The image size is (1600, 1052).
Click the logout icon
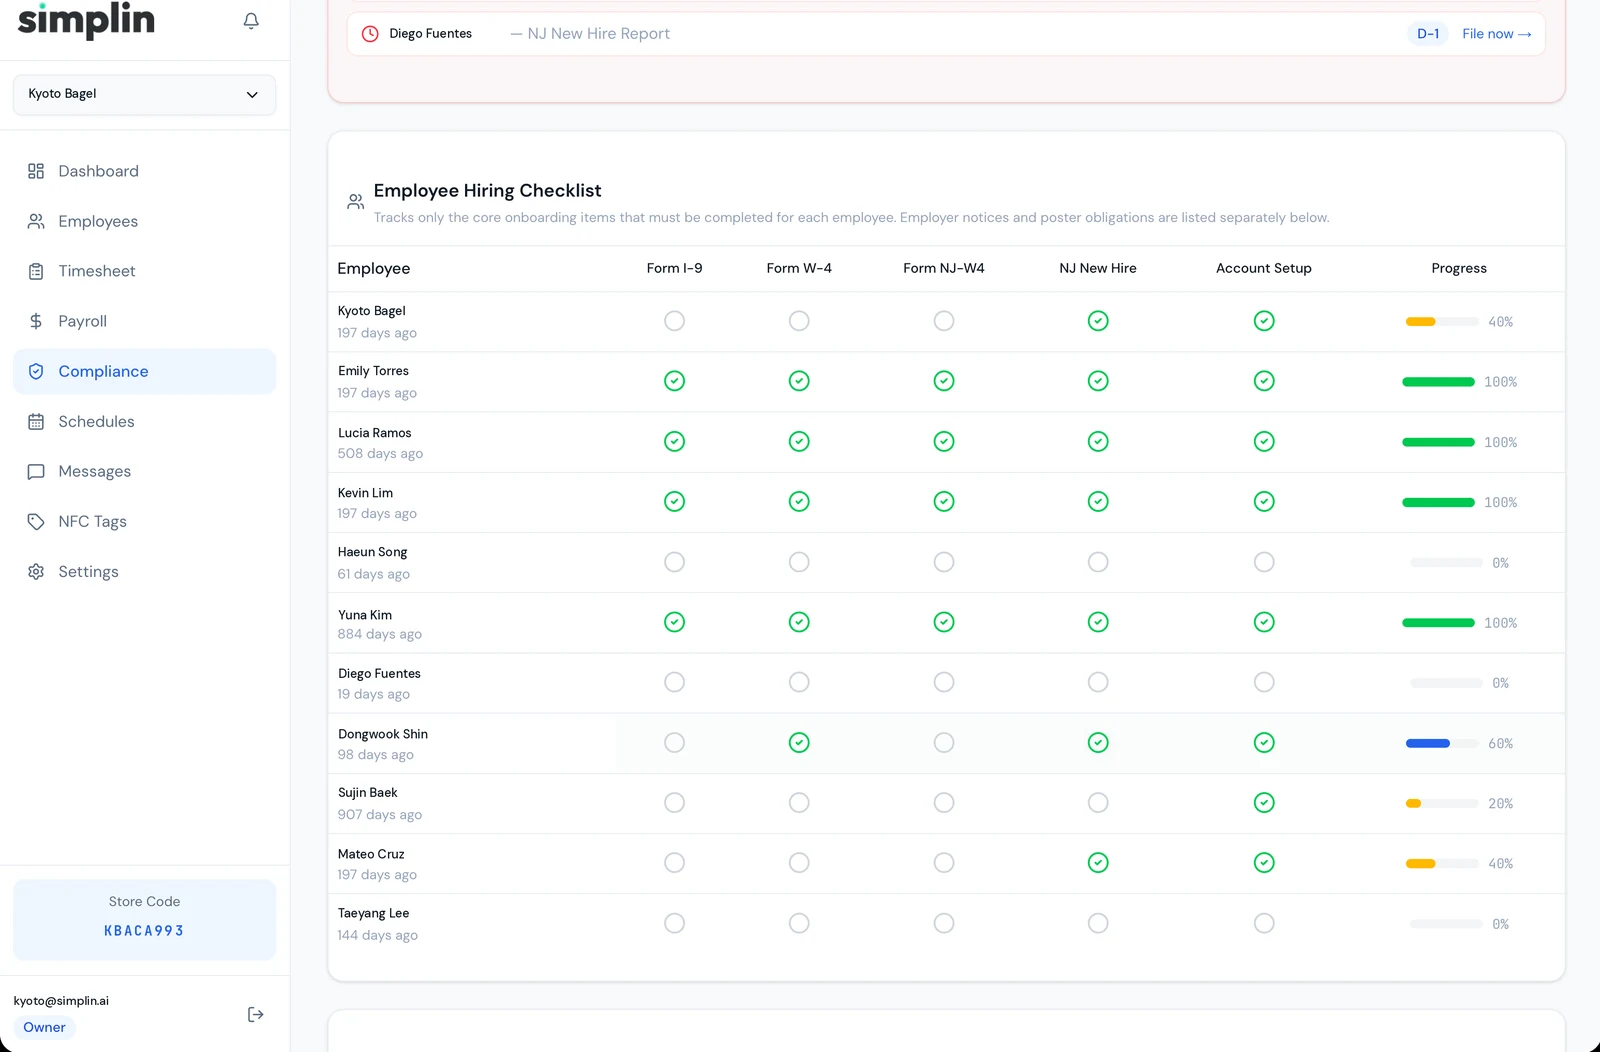coord(256,1014)
